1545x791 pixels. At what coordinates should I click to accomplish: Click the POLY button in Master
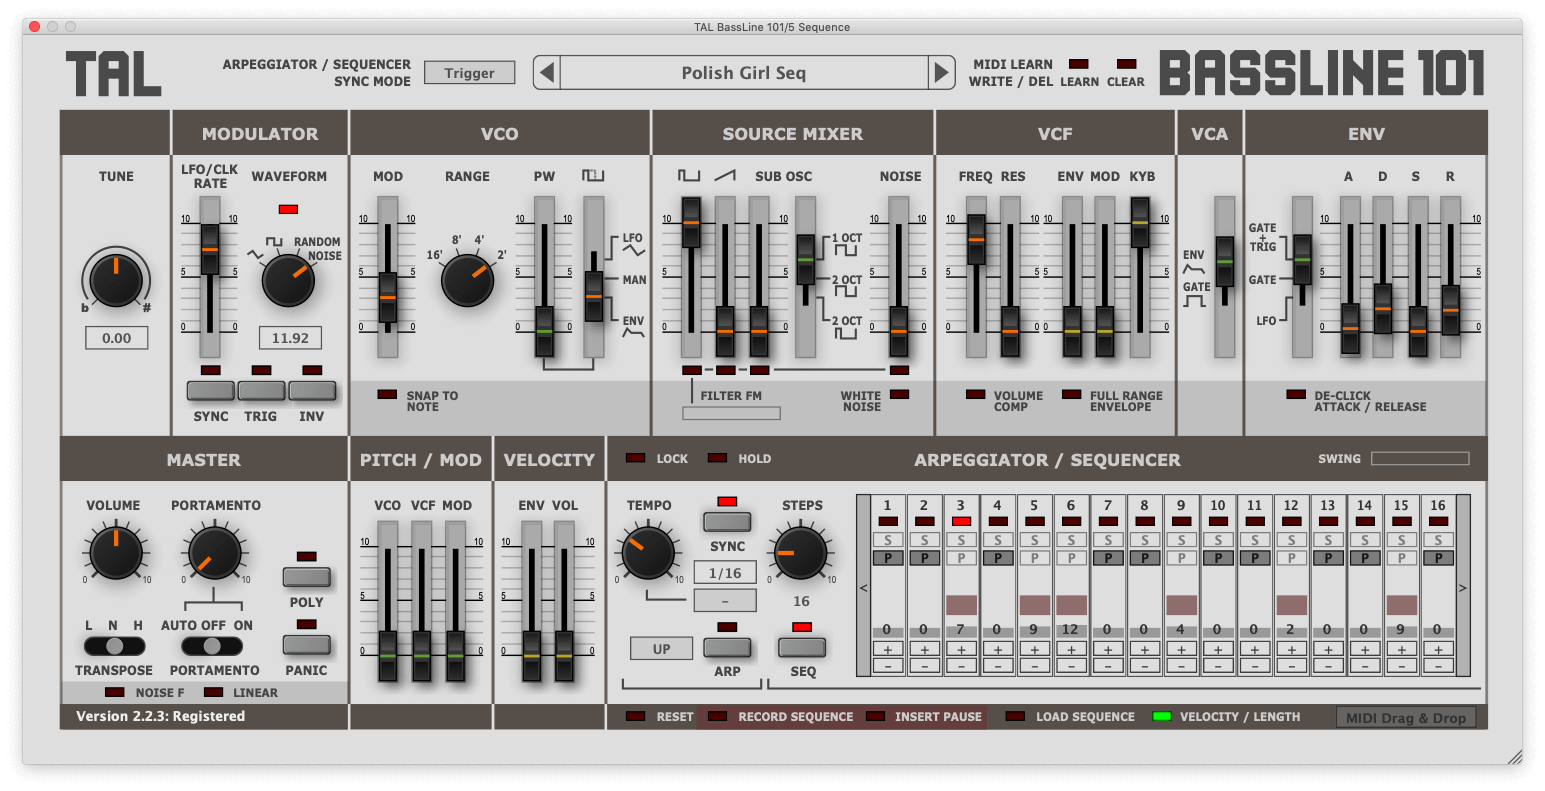pyautogui.click(x=307, y=577)
